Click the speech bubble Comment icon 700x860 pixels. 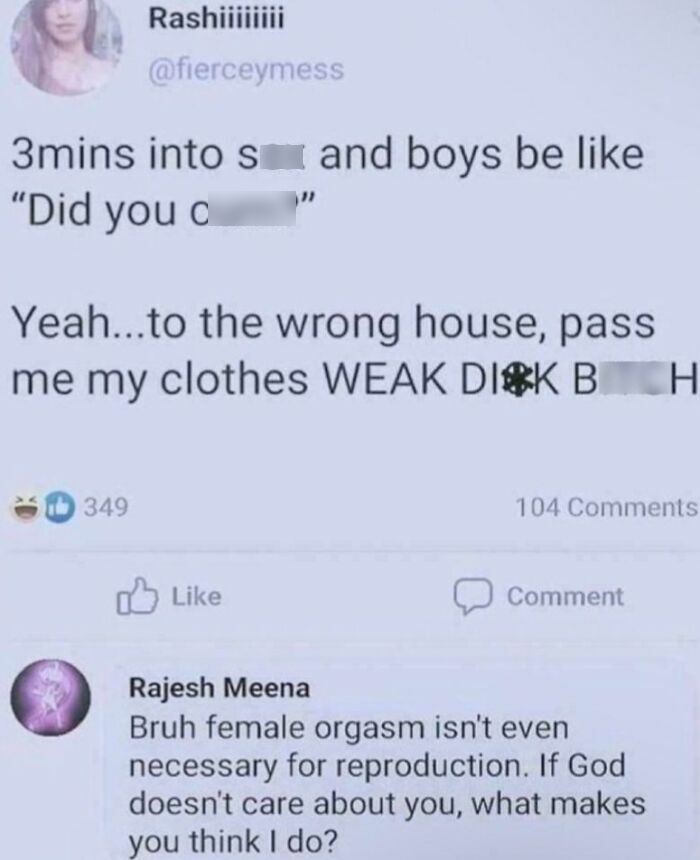click(x=473, y=596)
